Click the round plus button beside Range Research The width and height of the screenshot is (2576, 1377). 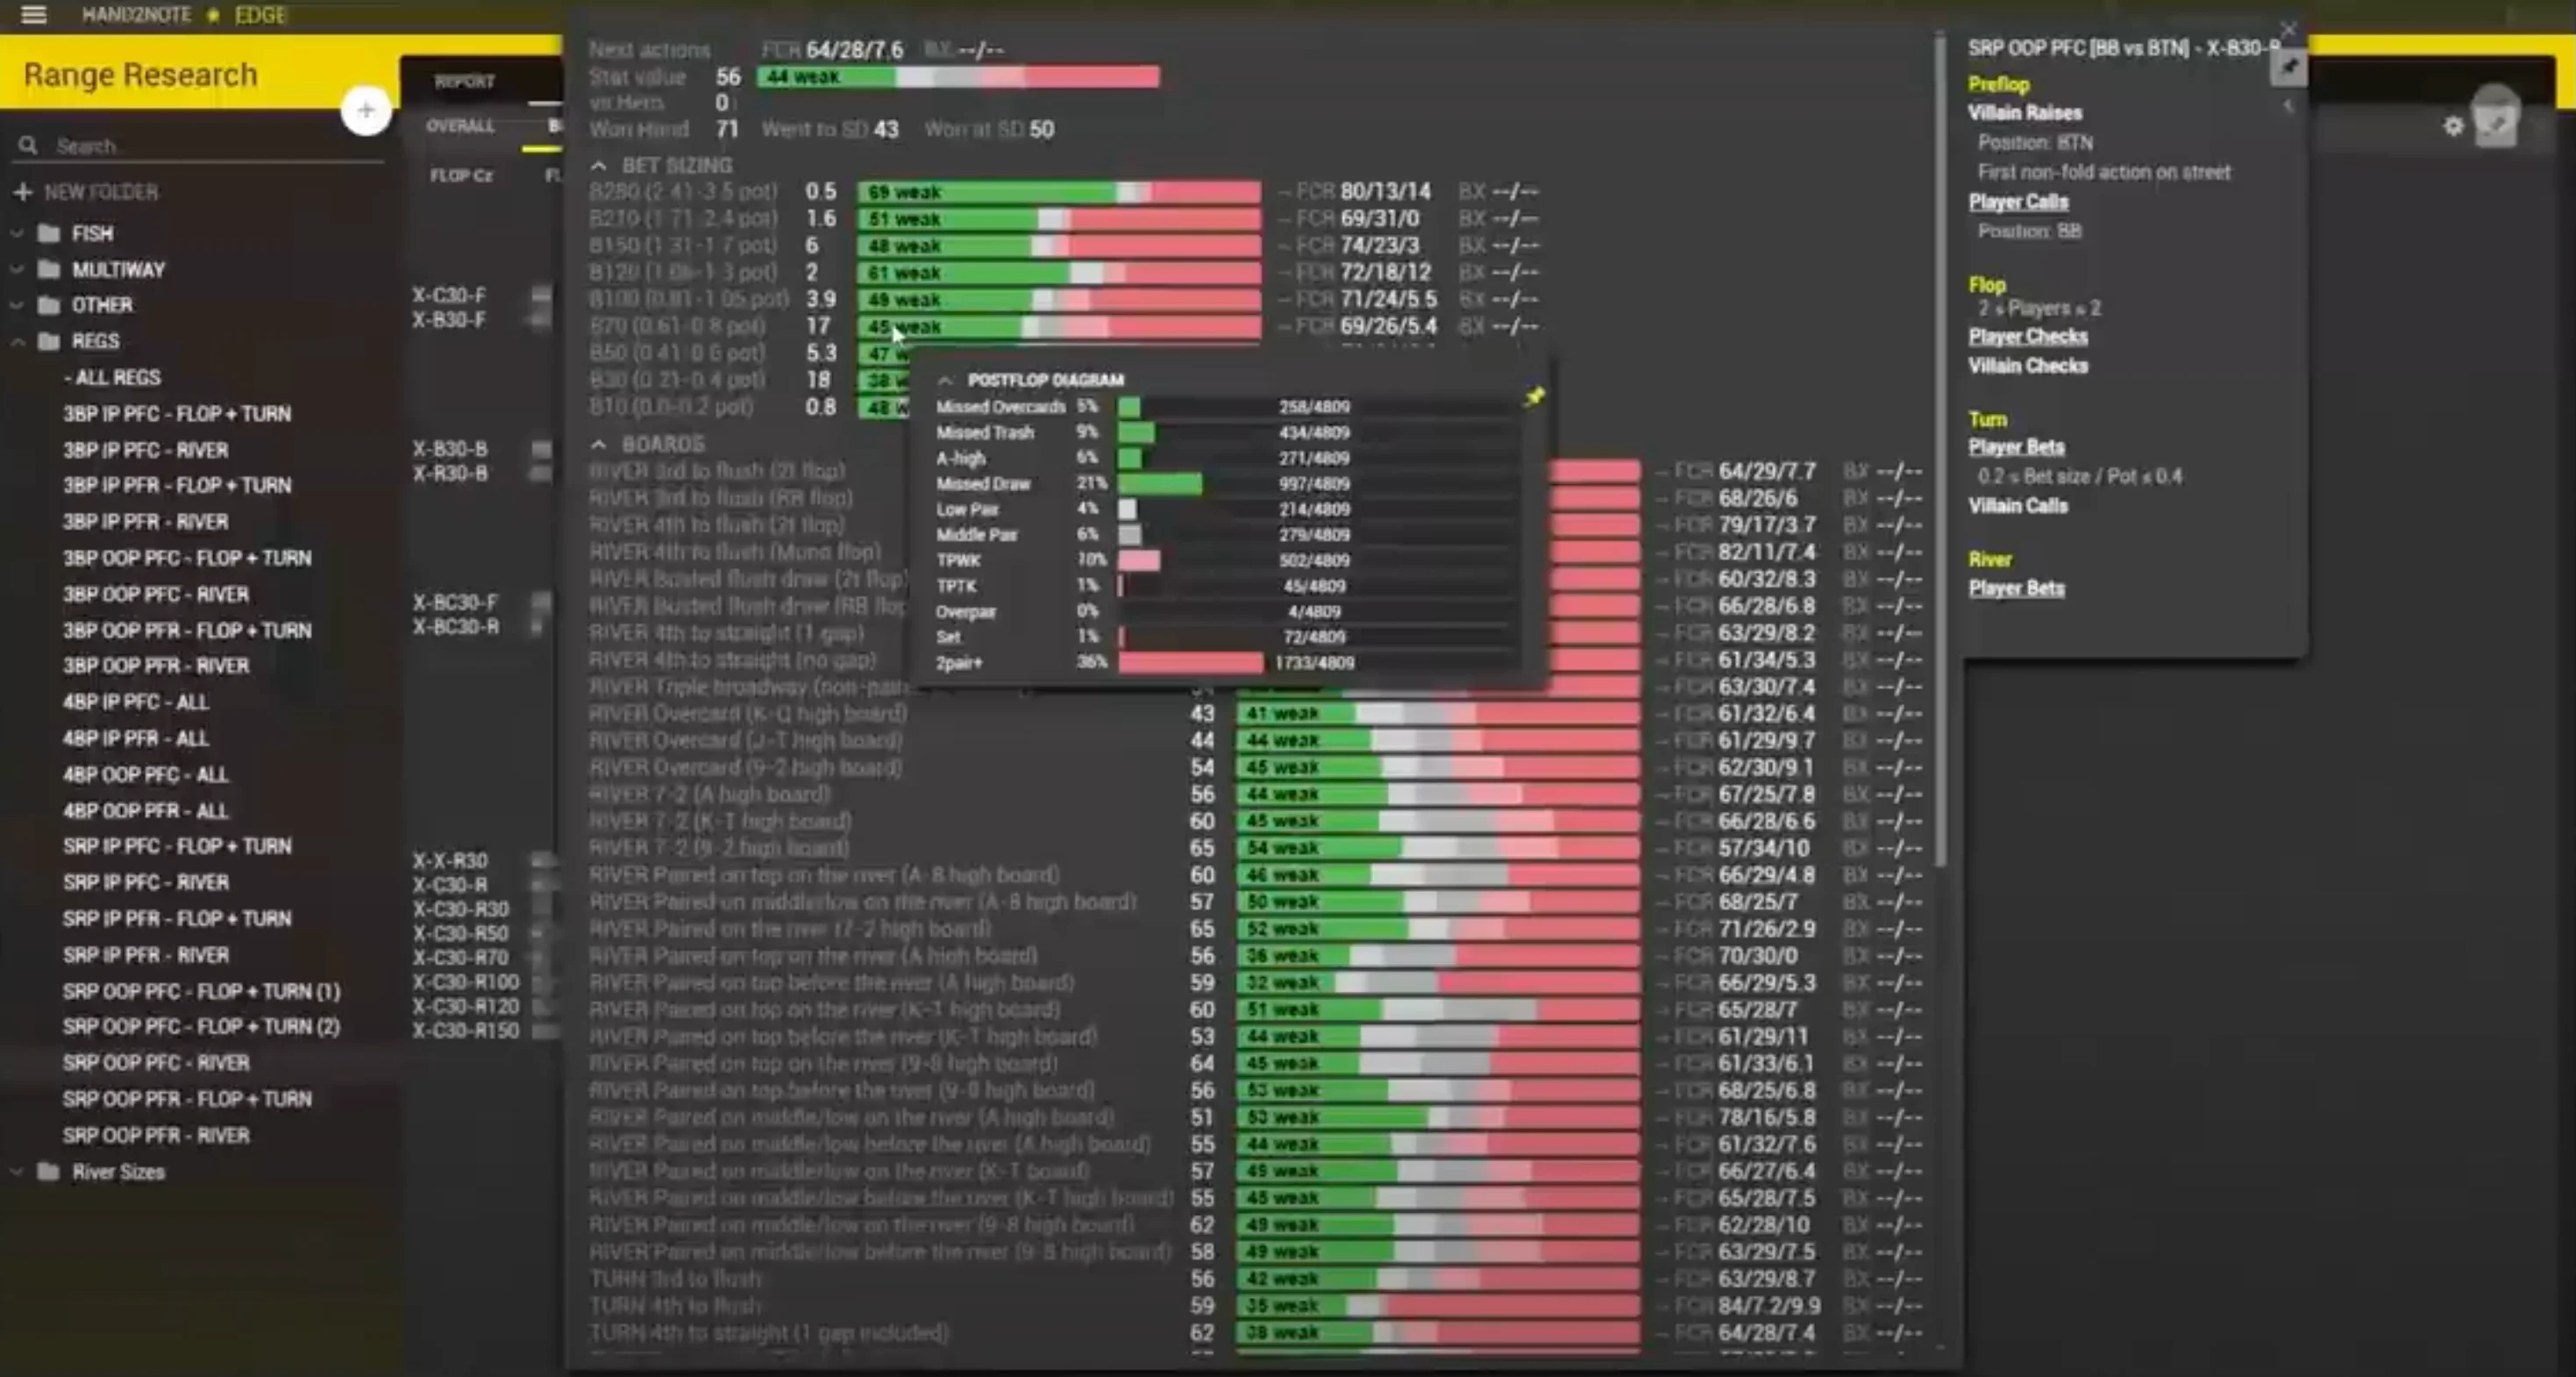click(x=365, y=111)
